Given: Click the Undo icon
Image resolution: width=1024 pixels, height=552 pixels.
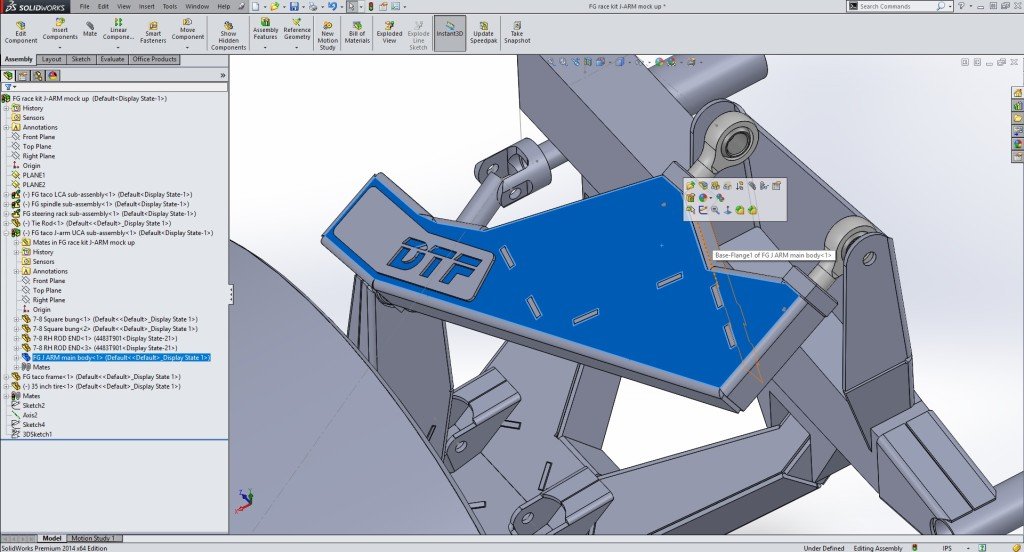Looking at the screenshot, I should (332, 7).
